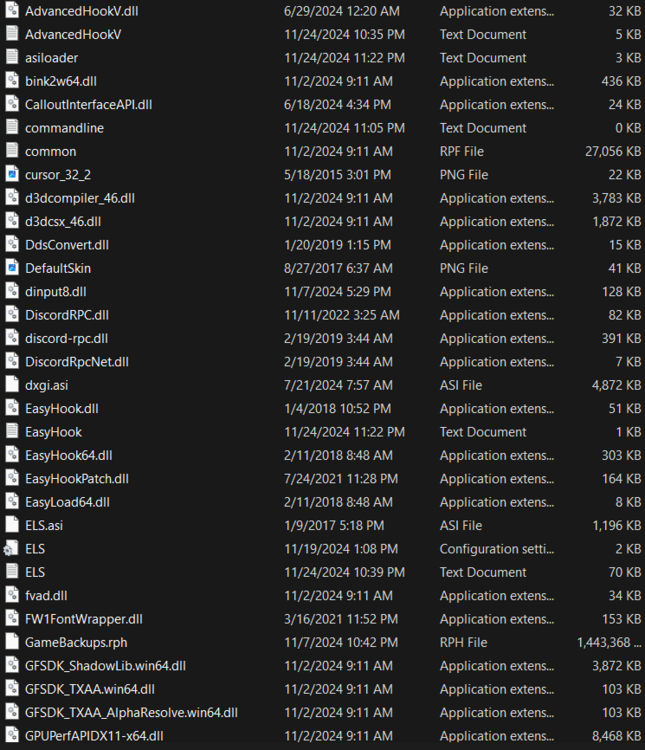
Task: Click the dxgi.asi blank file icon
Action: click(12, 385)
